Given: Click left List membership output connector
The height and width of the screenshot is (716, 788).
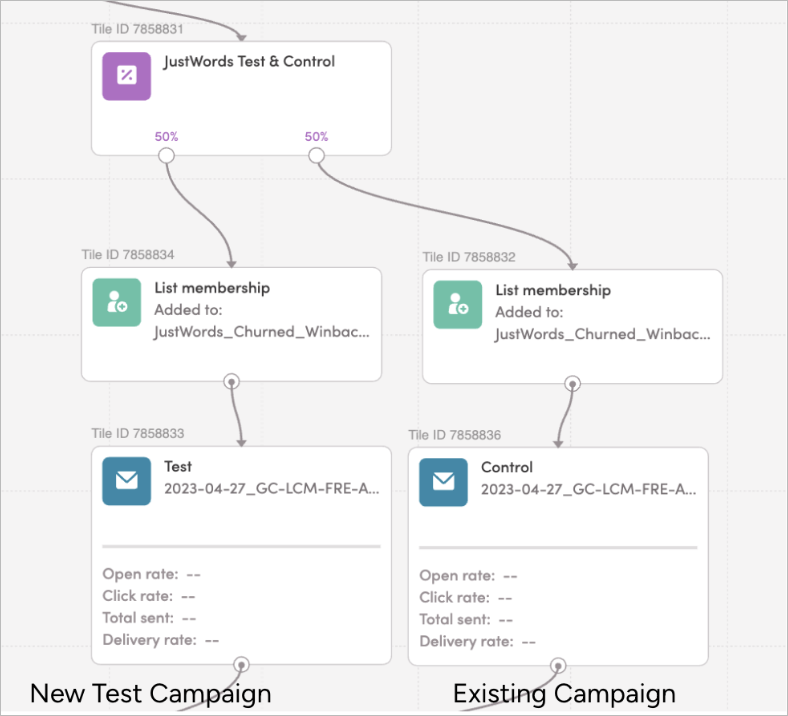Looking at the screenshot, I should point(232,380).
